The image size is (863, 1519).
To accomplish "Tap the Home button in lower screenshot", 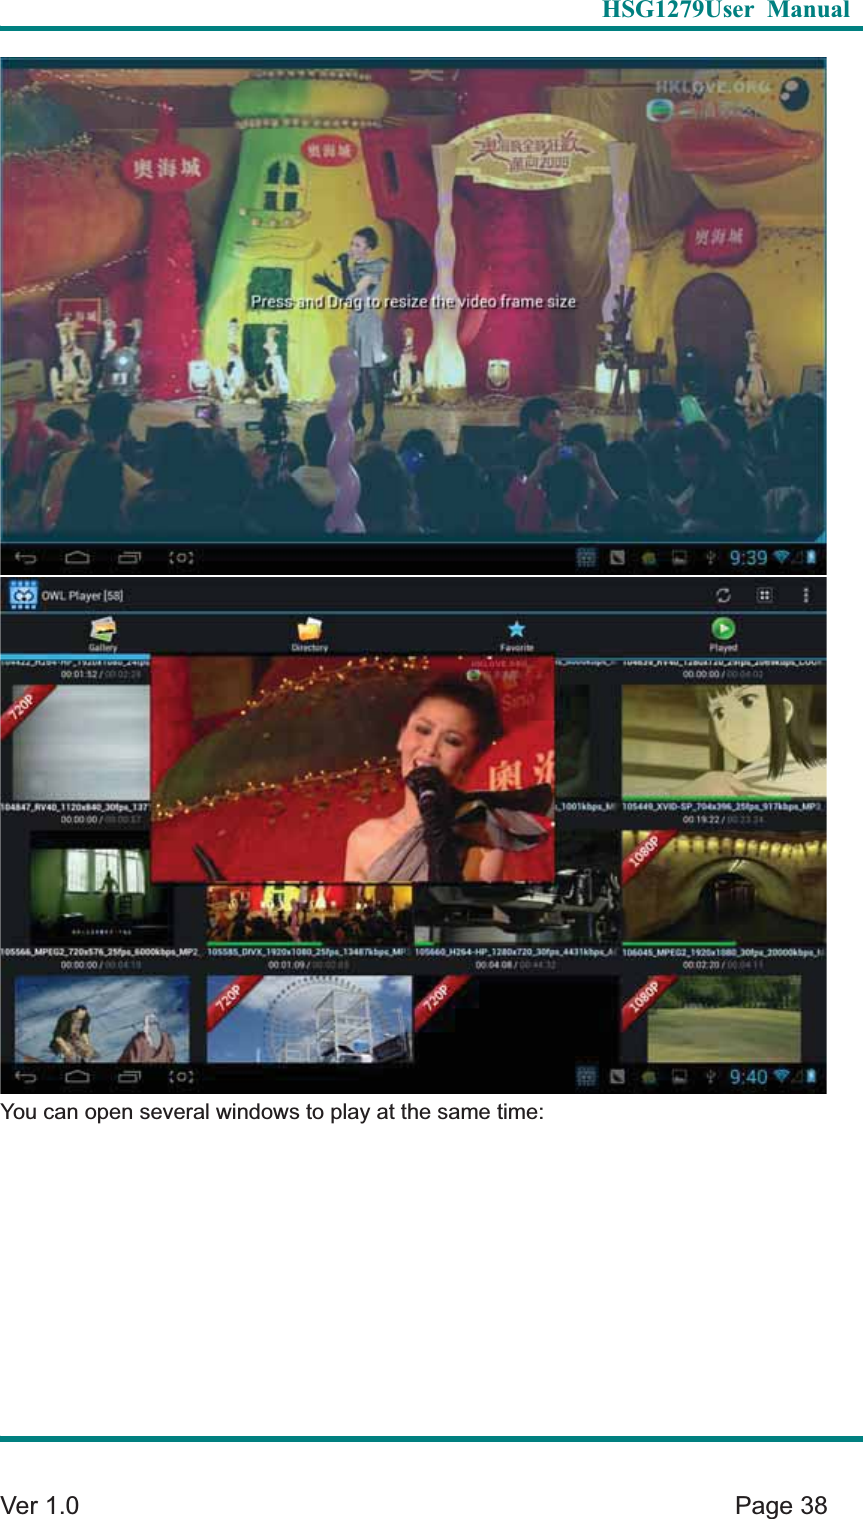I will click(x=77, y=1077).
